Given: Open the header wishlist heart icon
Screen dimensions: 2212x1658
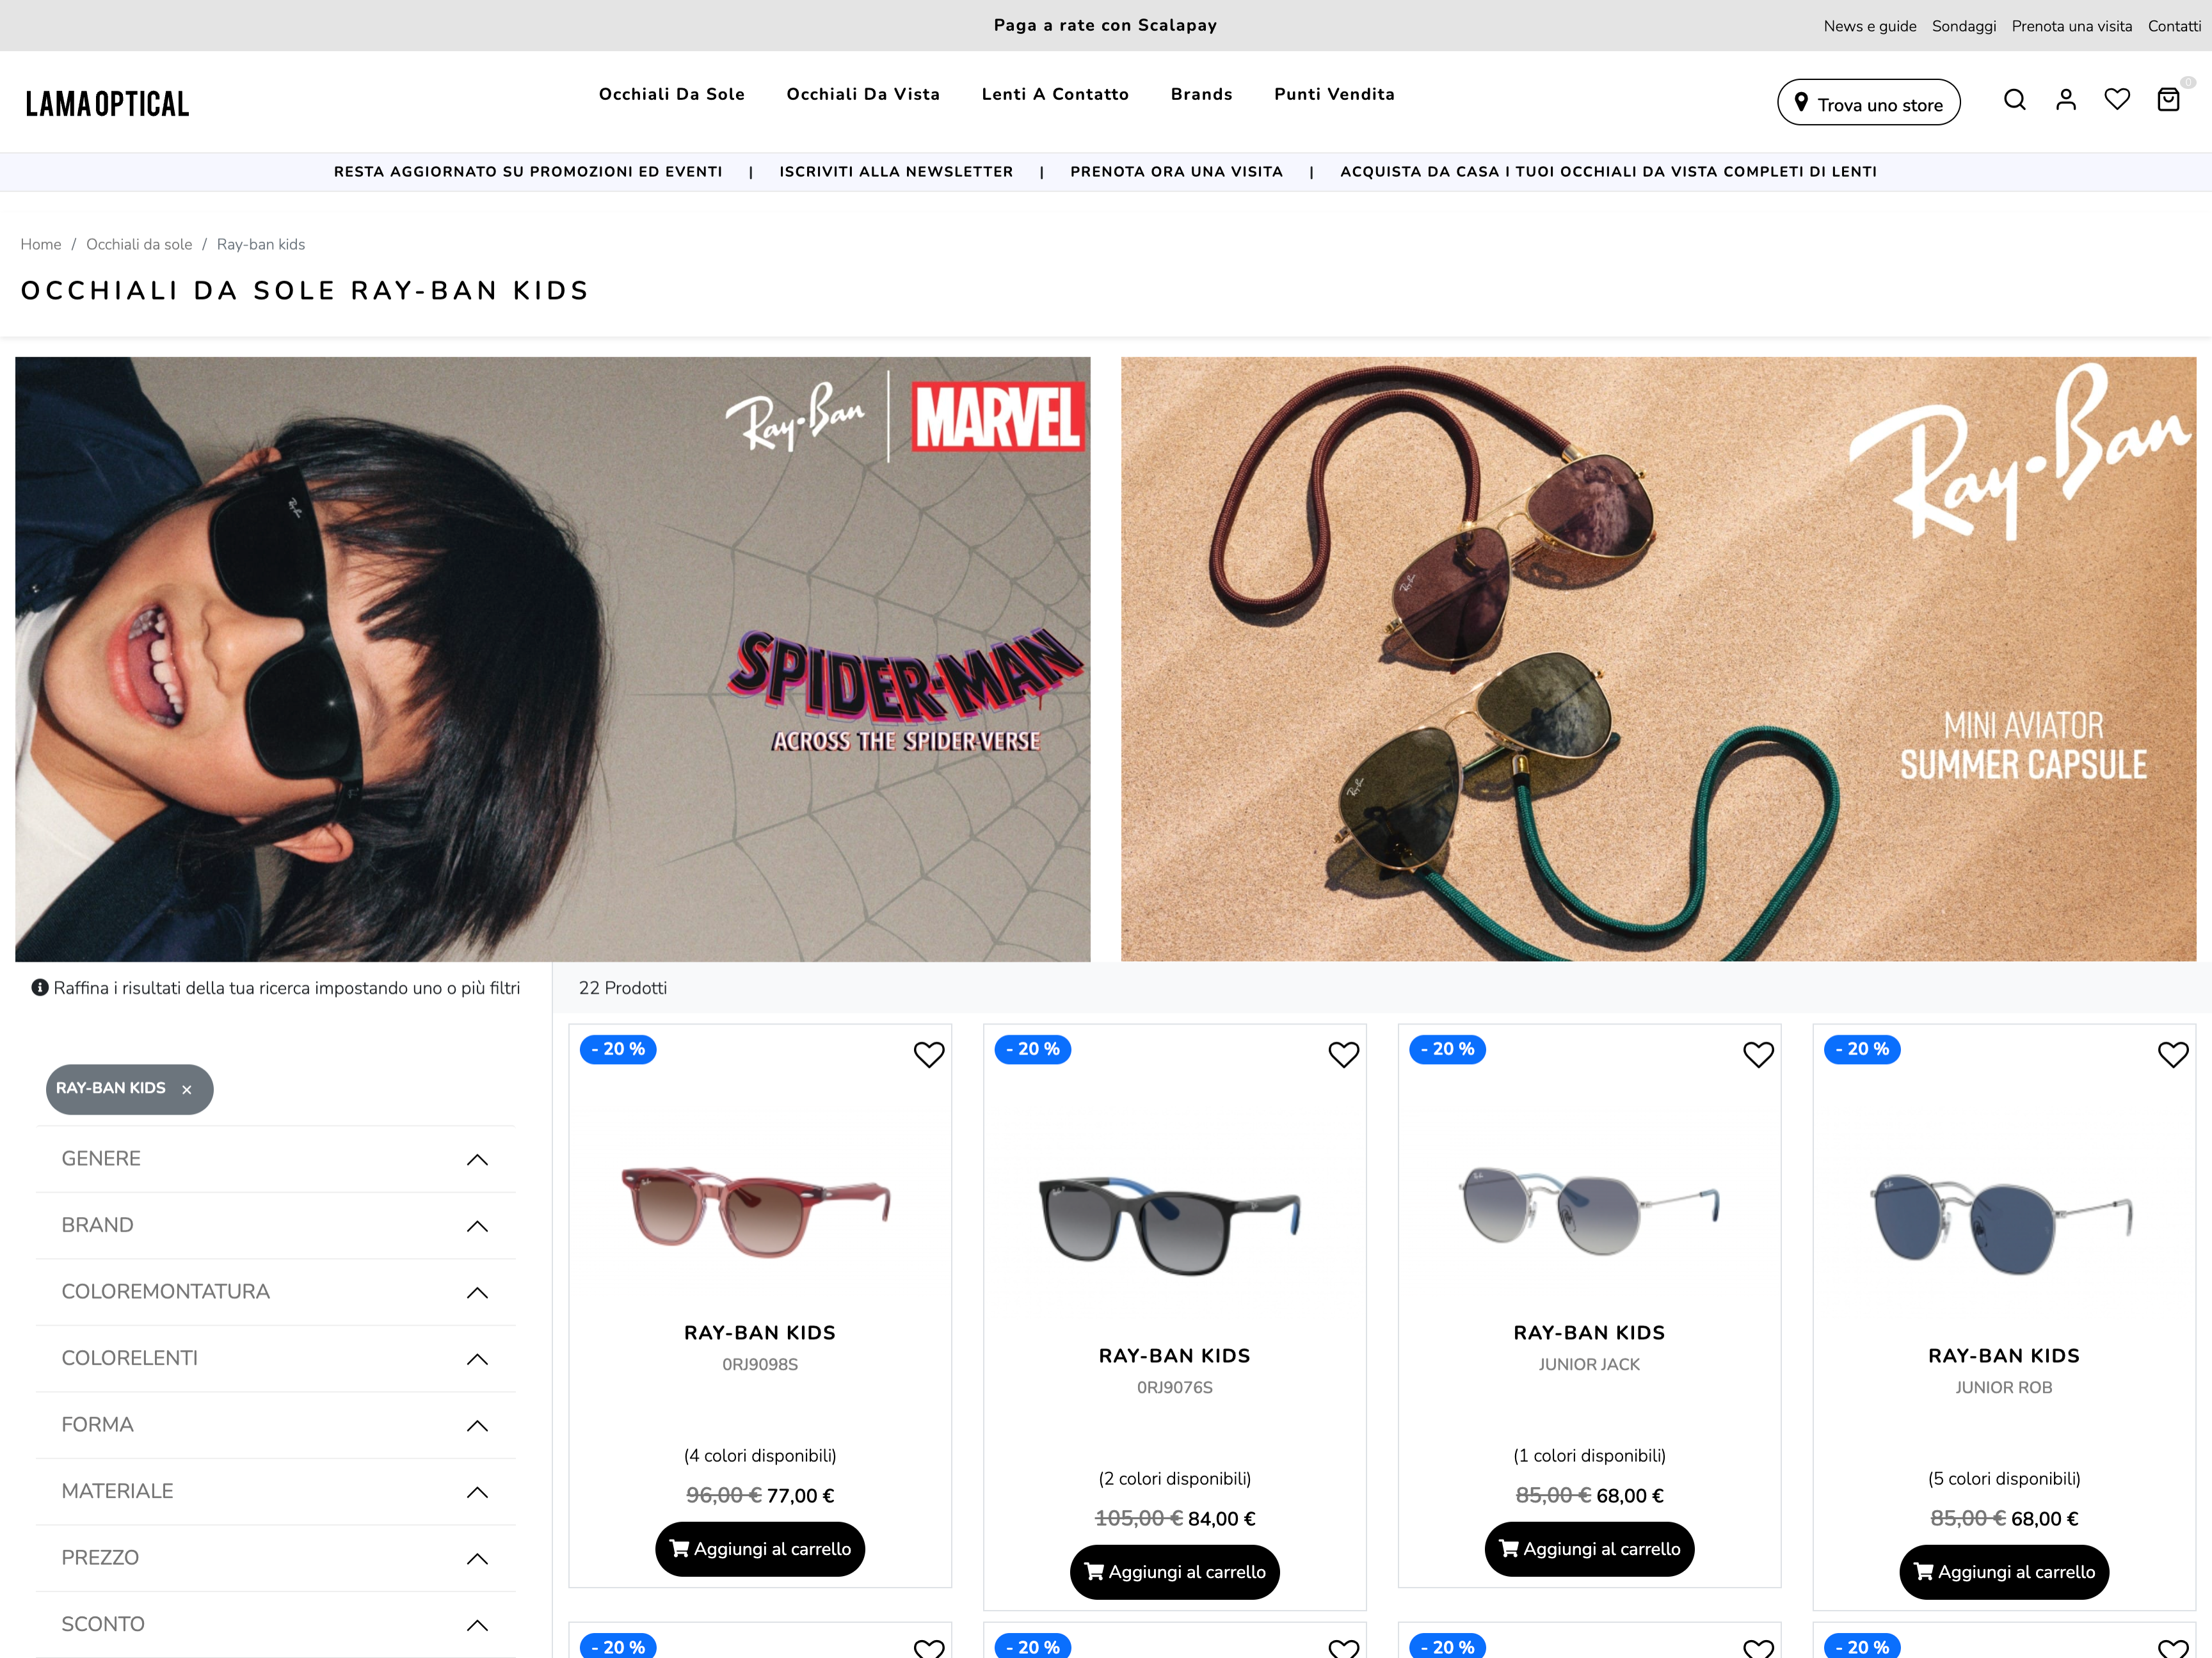Looking at the screenshot, I should 2117,99.
